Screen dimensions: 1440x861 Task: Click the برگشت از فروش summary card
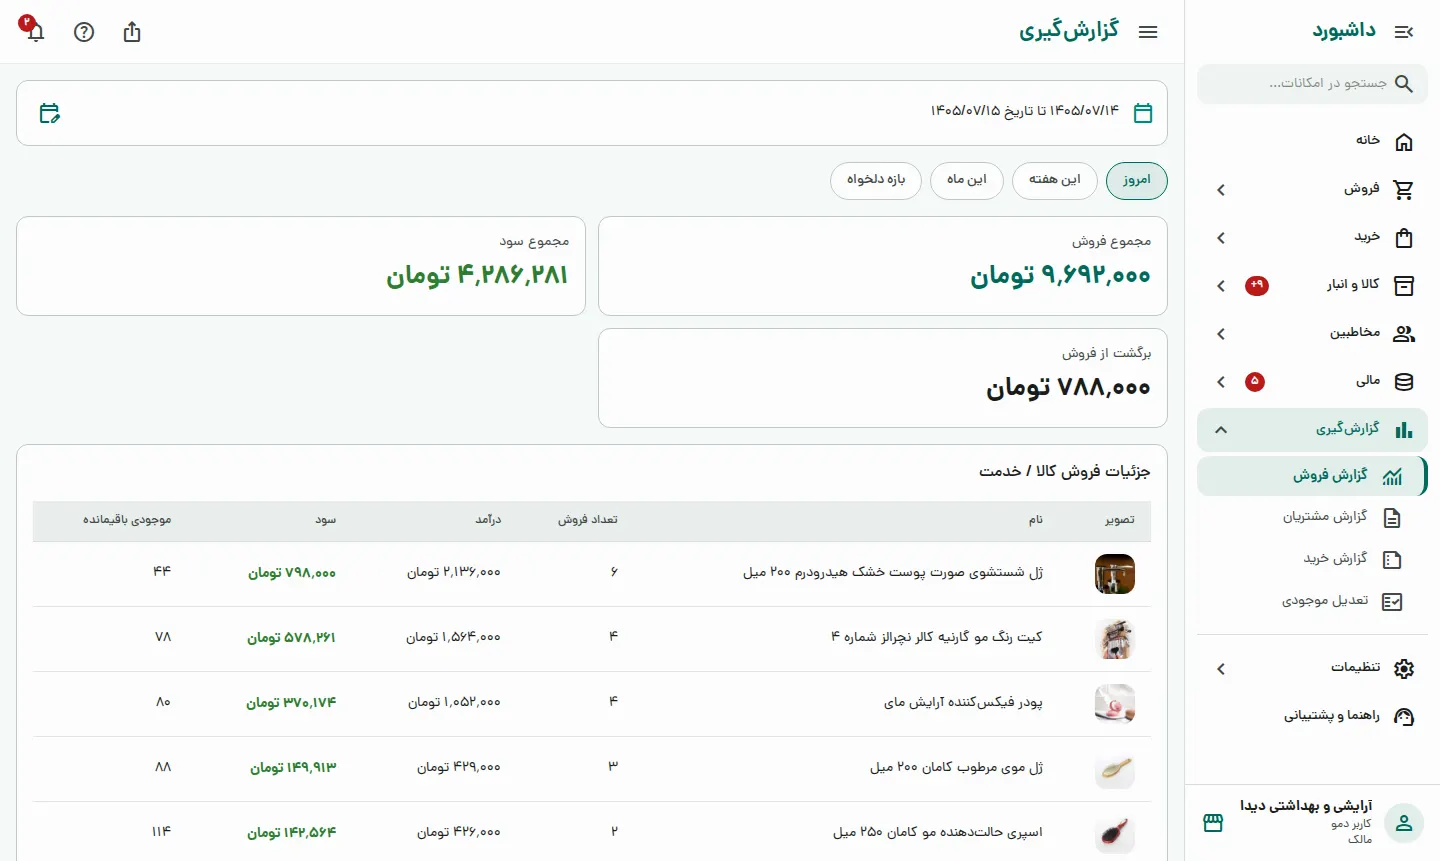(883, 378)
